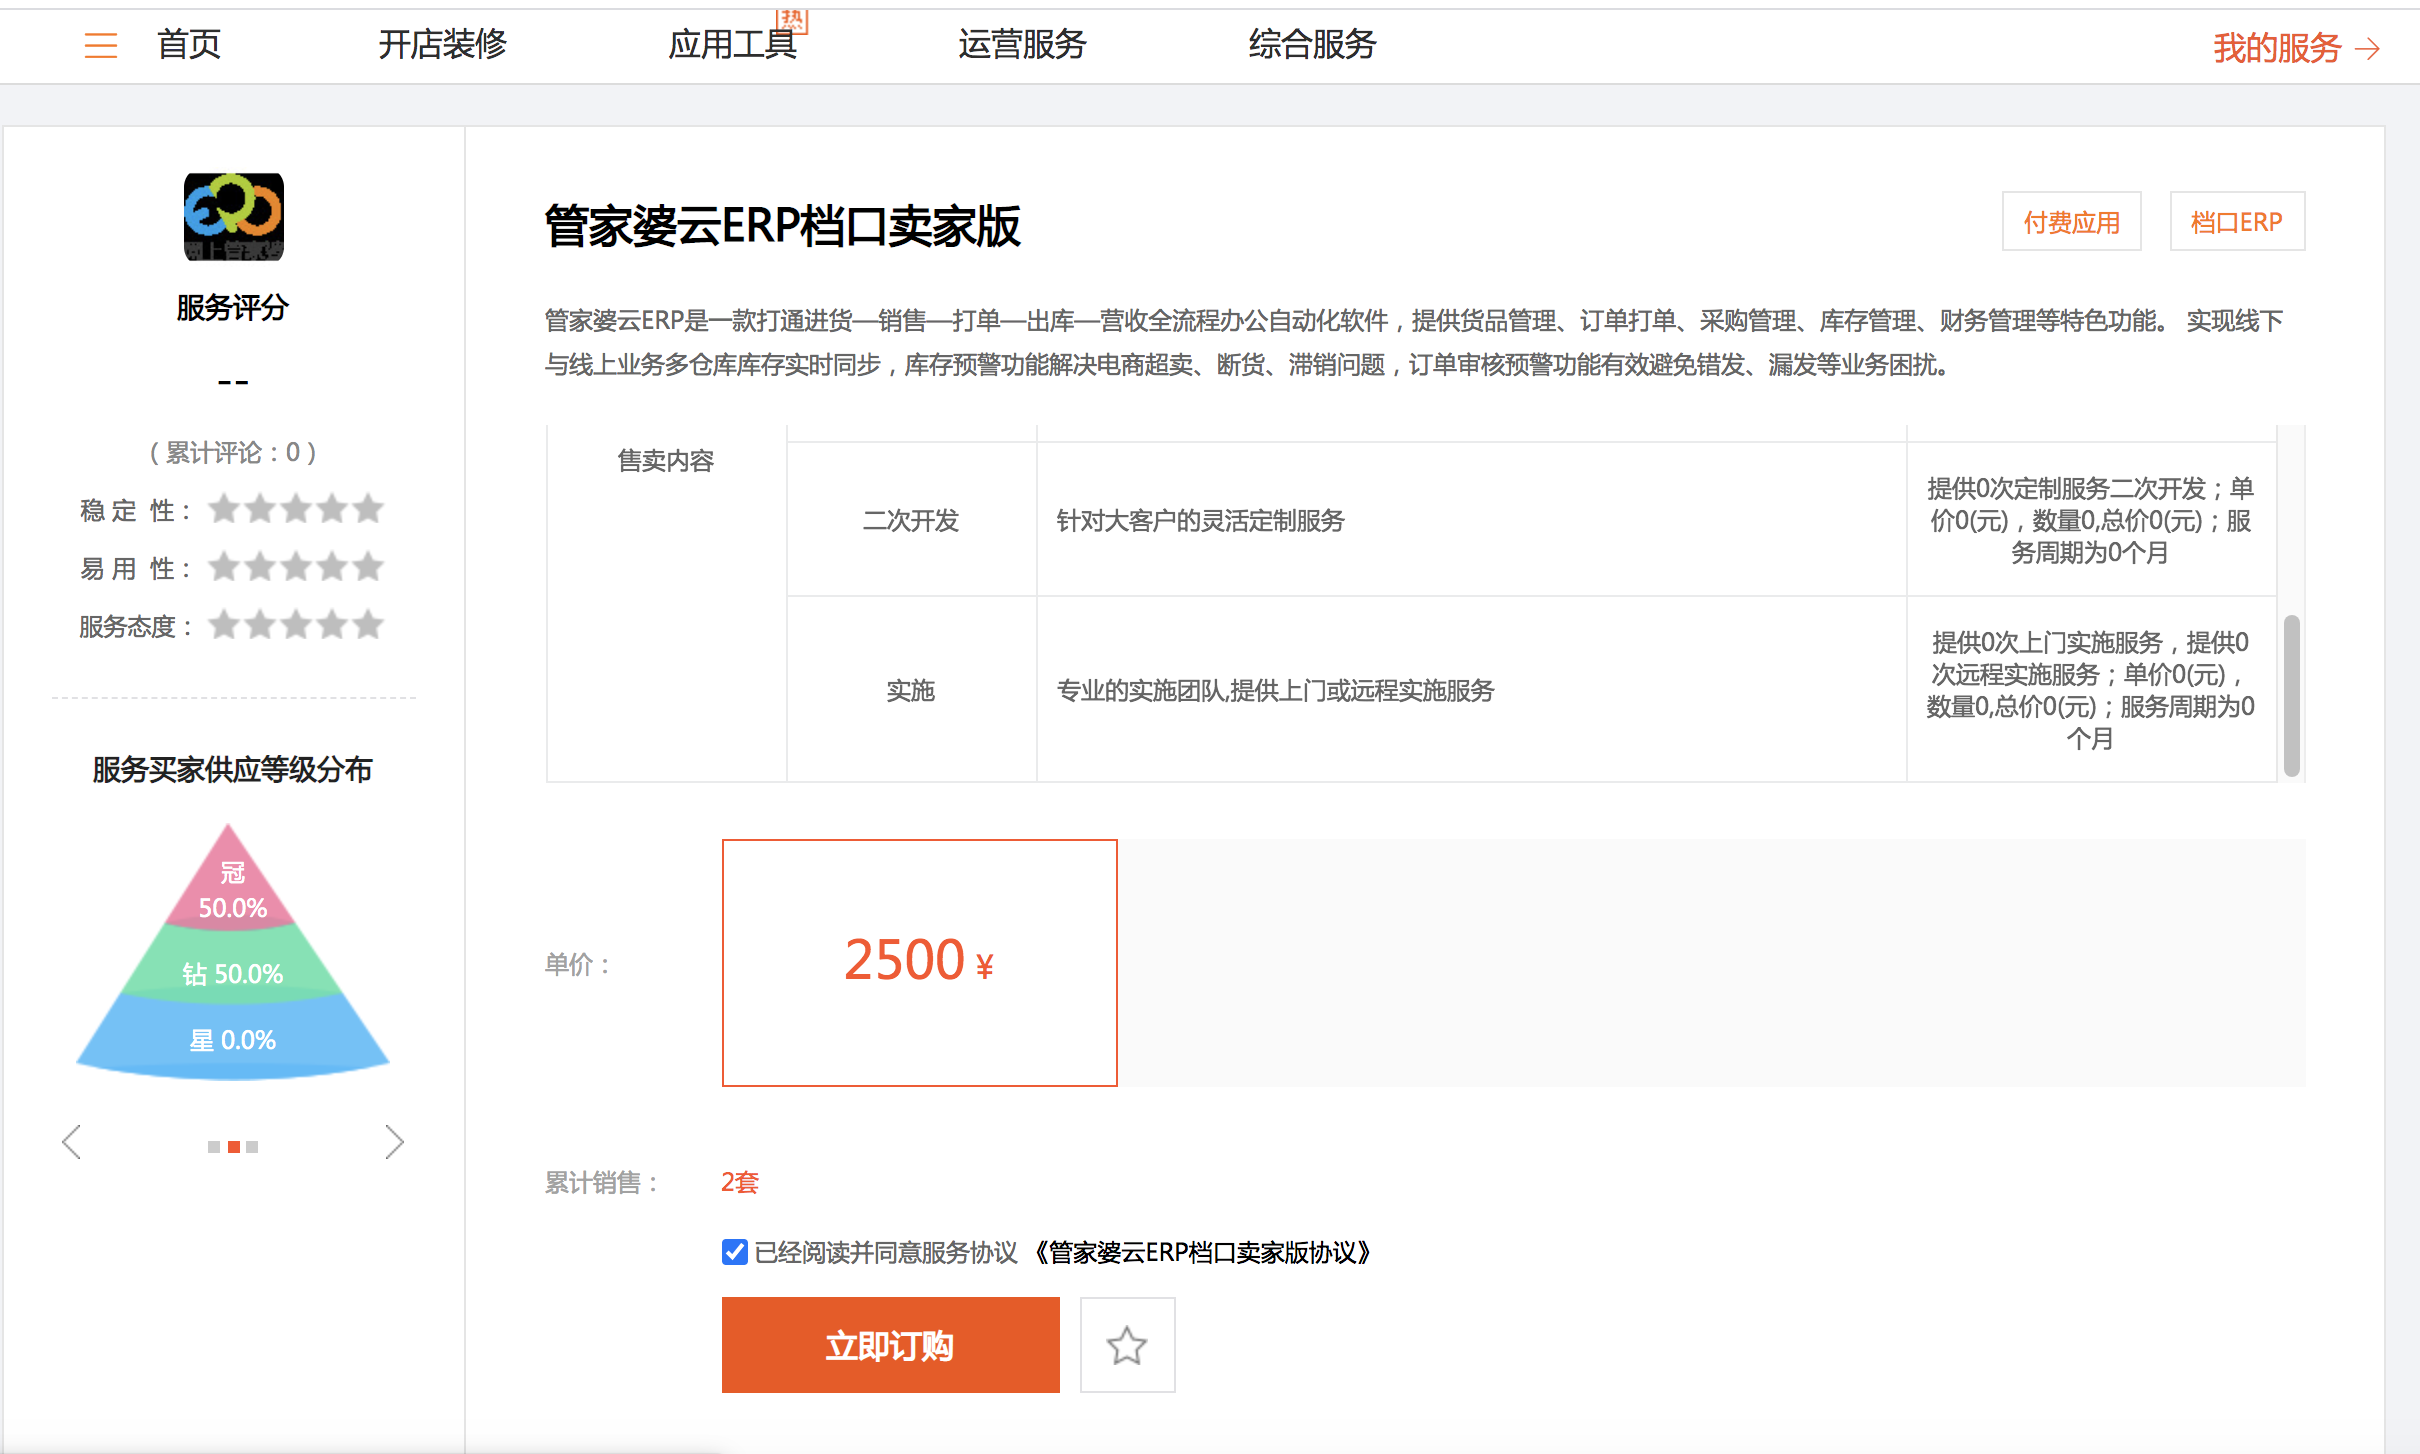Click the 立即订购 button
Image resolution: width=2420 pixels, height=1454 pixels.
[x=890, y=1345]
